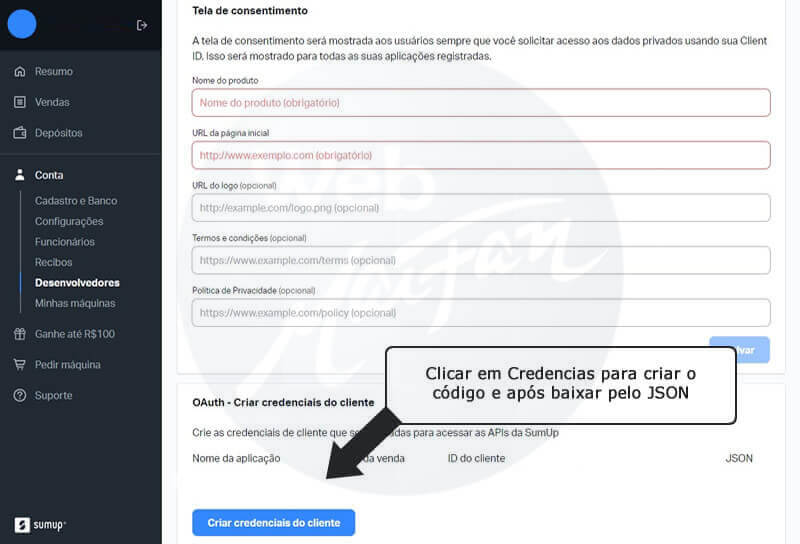Select the Política de Privacidade field
Screen dimensions: 800x544
pyautogui.click(x=481, y=313)
